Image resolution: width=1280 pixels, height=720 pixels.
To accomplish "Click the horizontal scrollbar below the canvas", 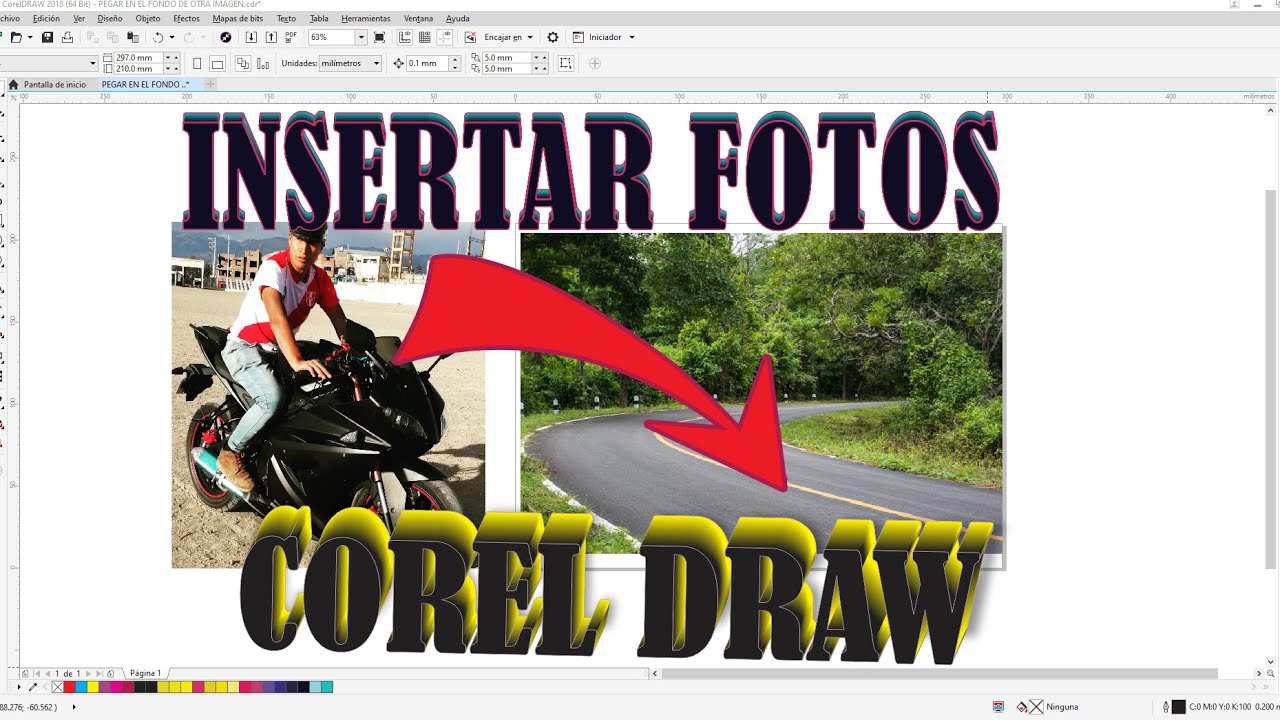I will tap(939, 674).
